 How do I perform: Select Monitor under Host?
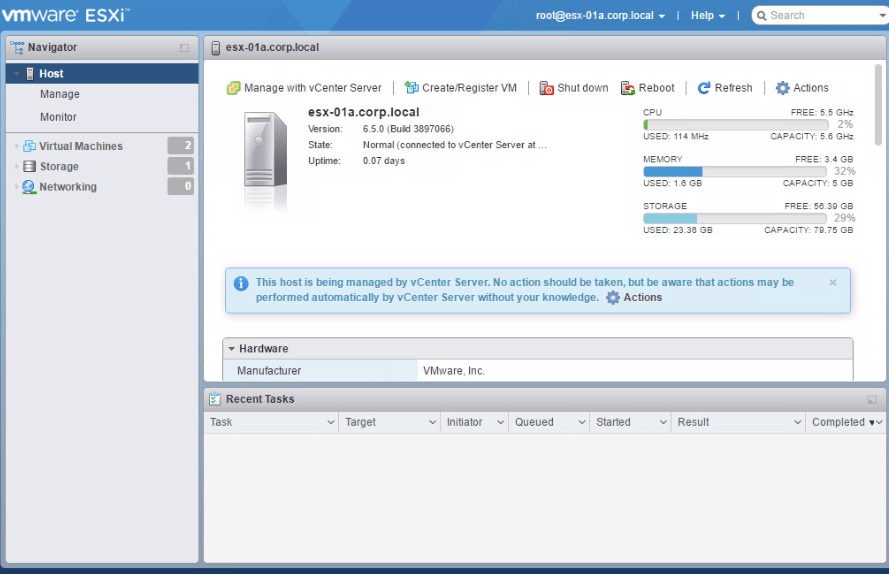(x=58, y=117)
